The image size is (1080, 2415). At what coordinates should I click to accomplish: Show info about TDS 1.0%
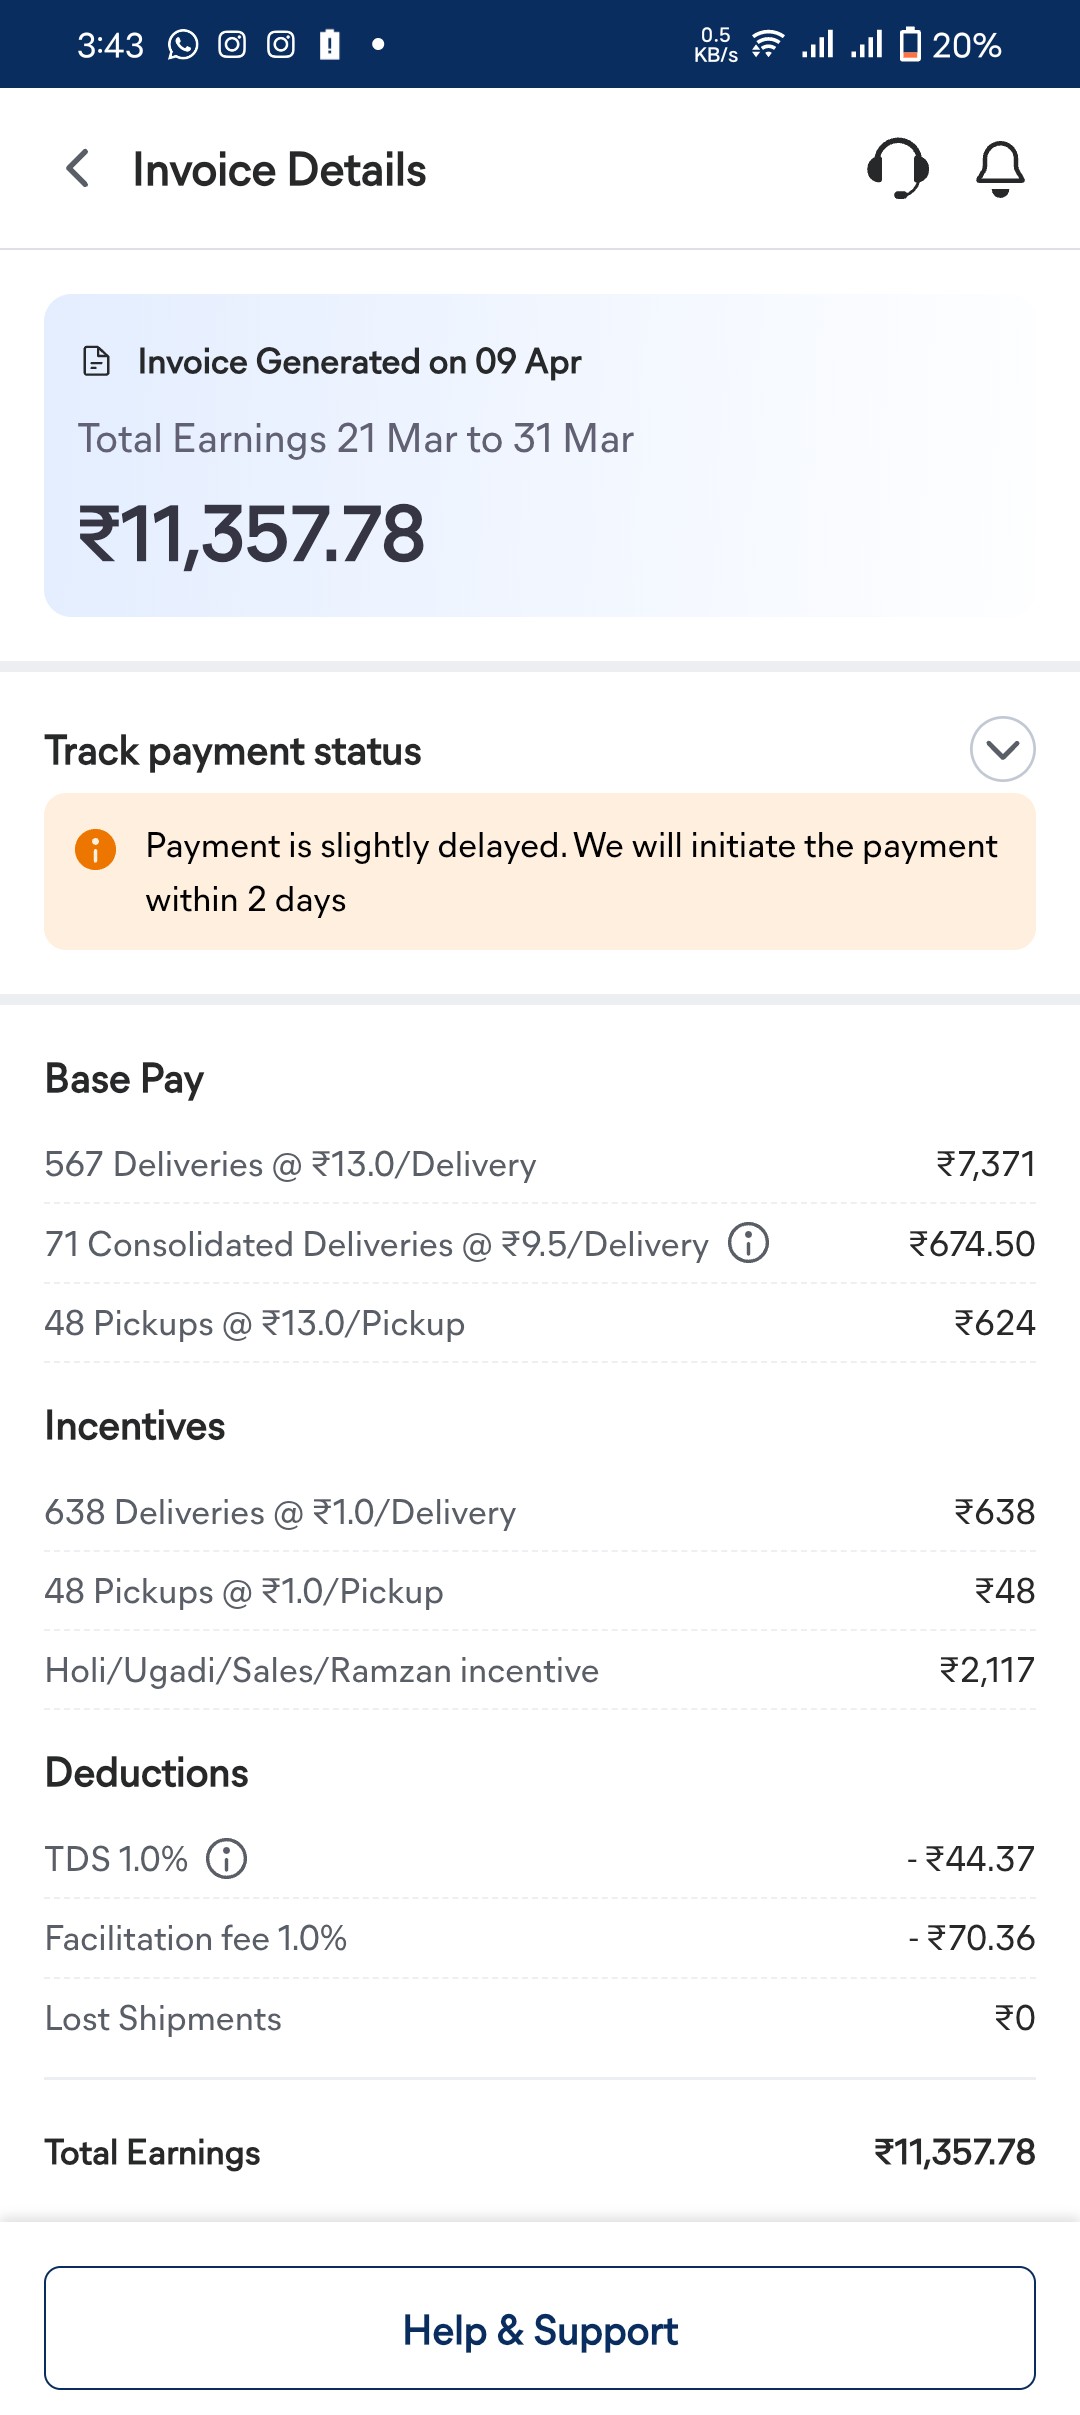click(227, 1859)
